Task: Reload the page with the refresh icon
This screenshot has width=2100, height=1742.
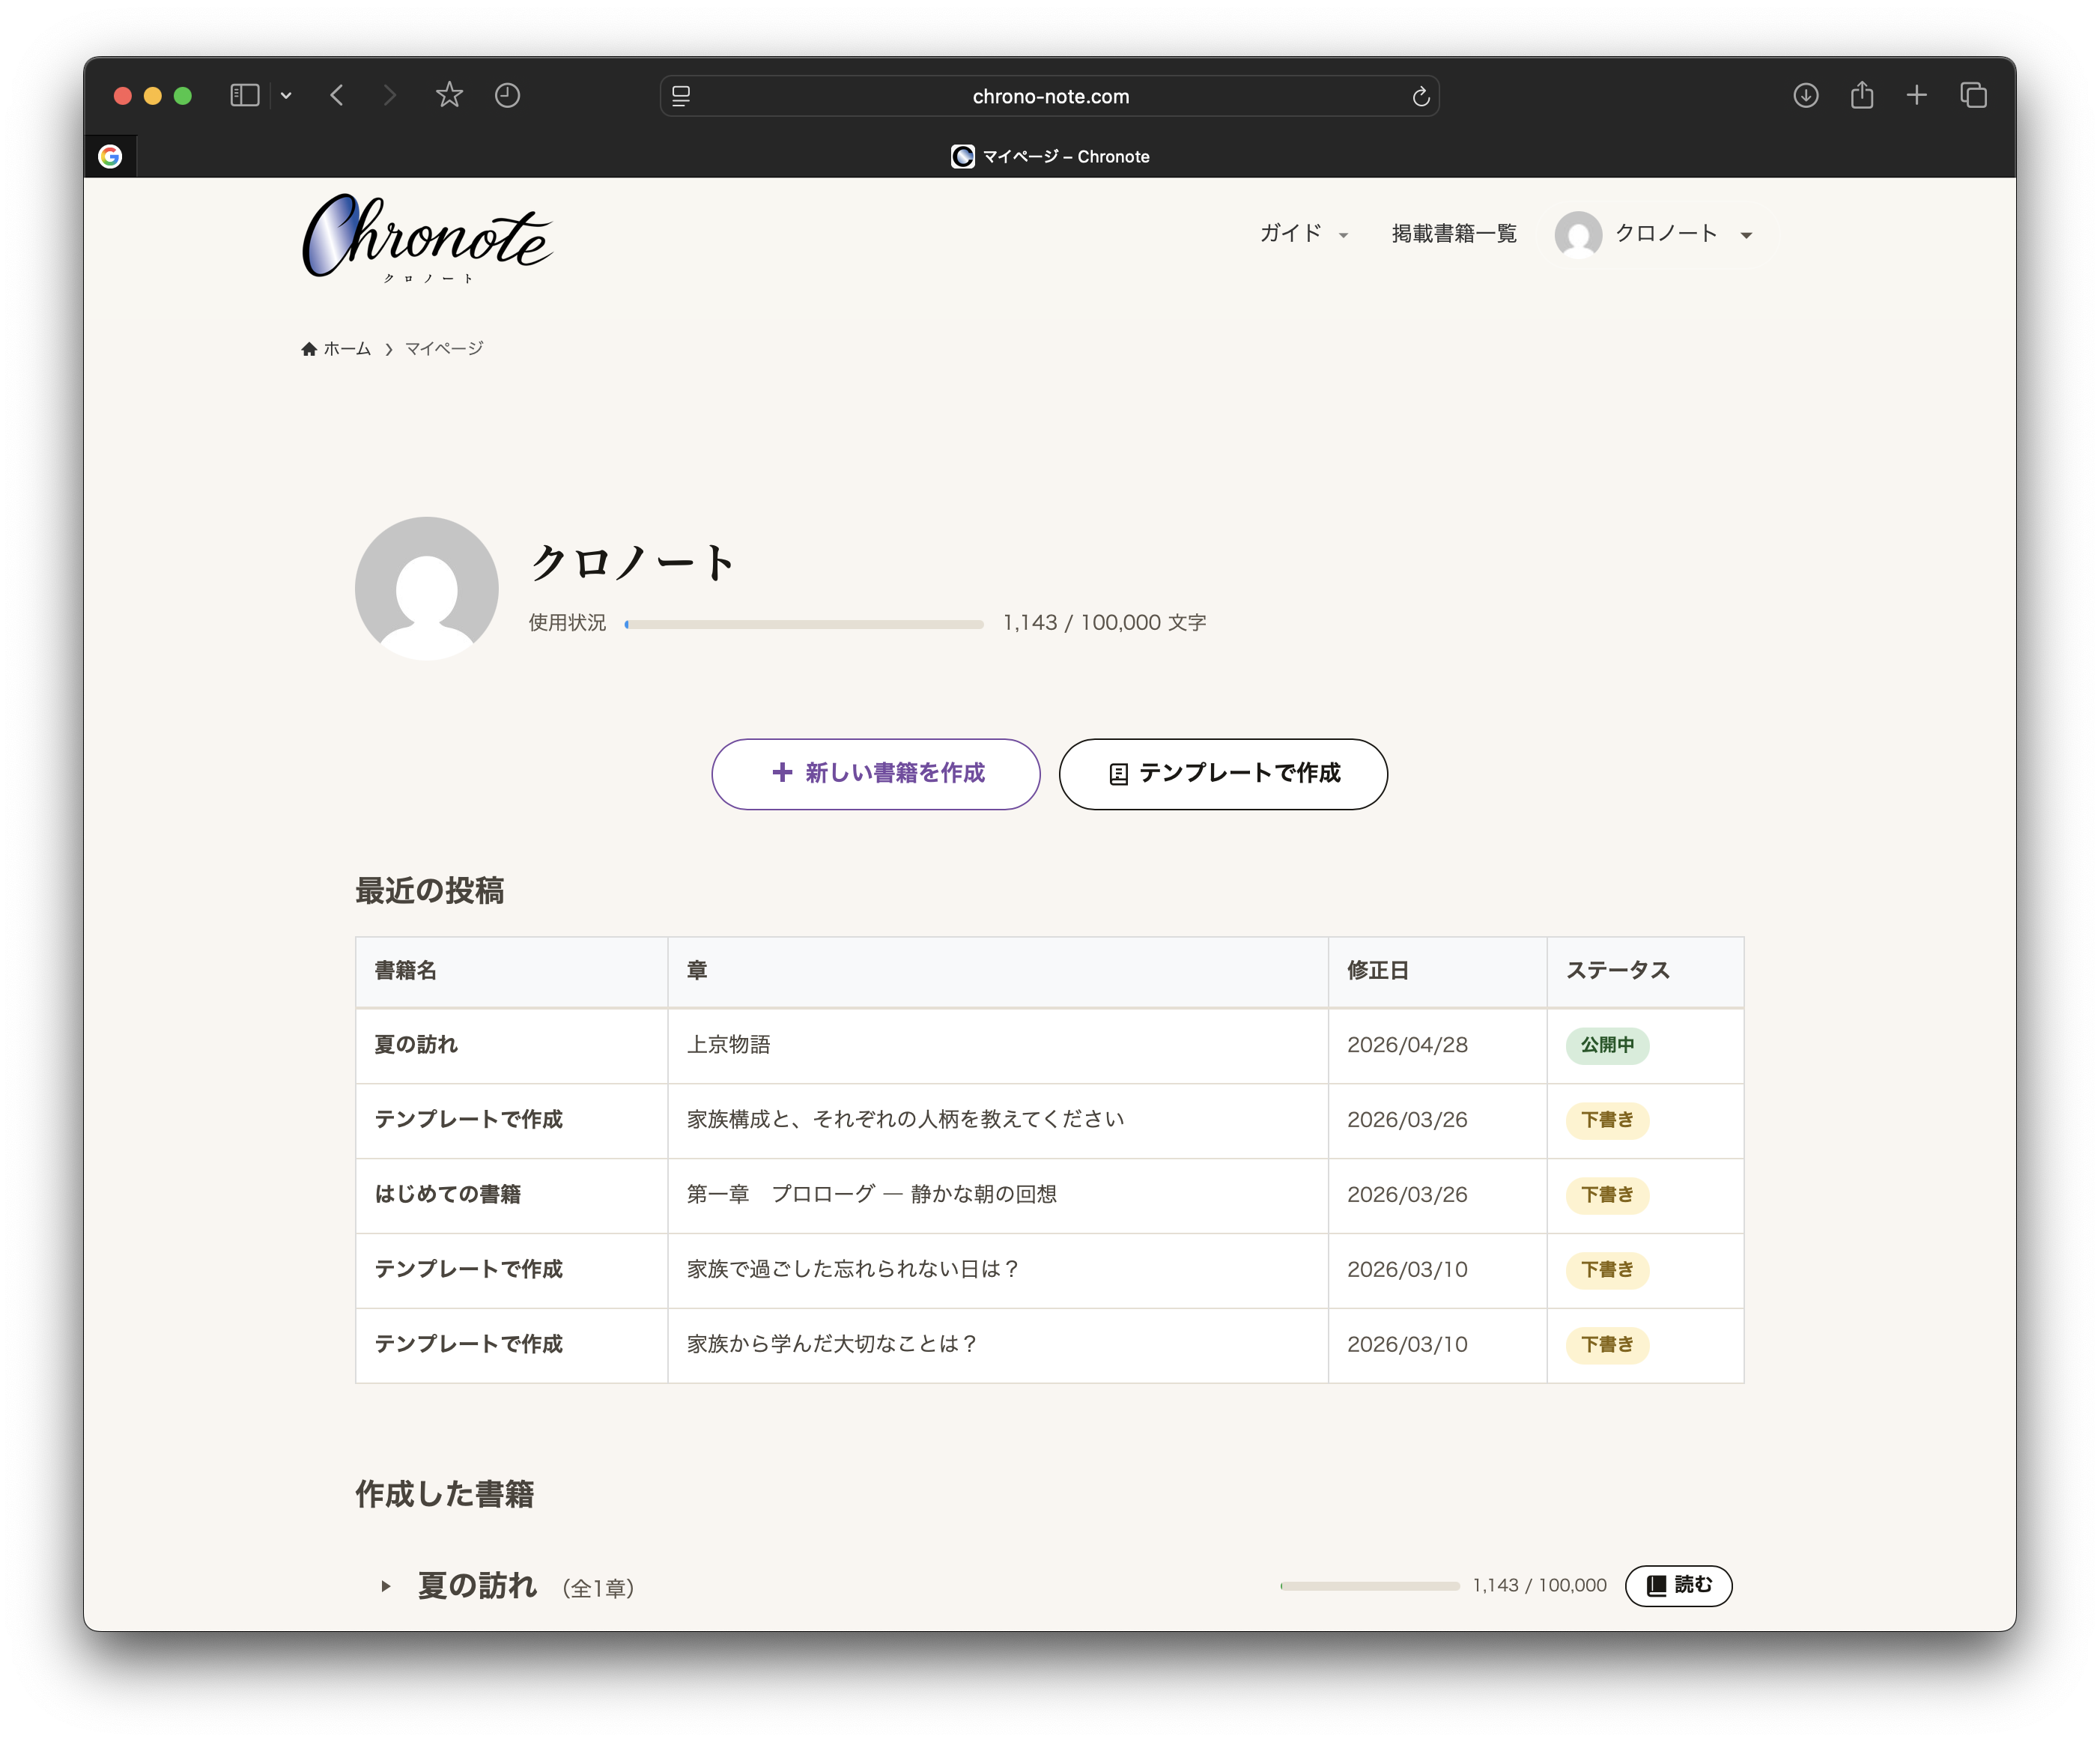Action: pos(1420,97)
